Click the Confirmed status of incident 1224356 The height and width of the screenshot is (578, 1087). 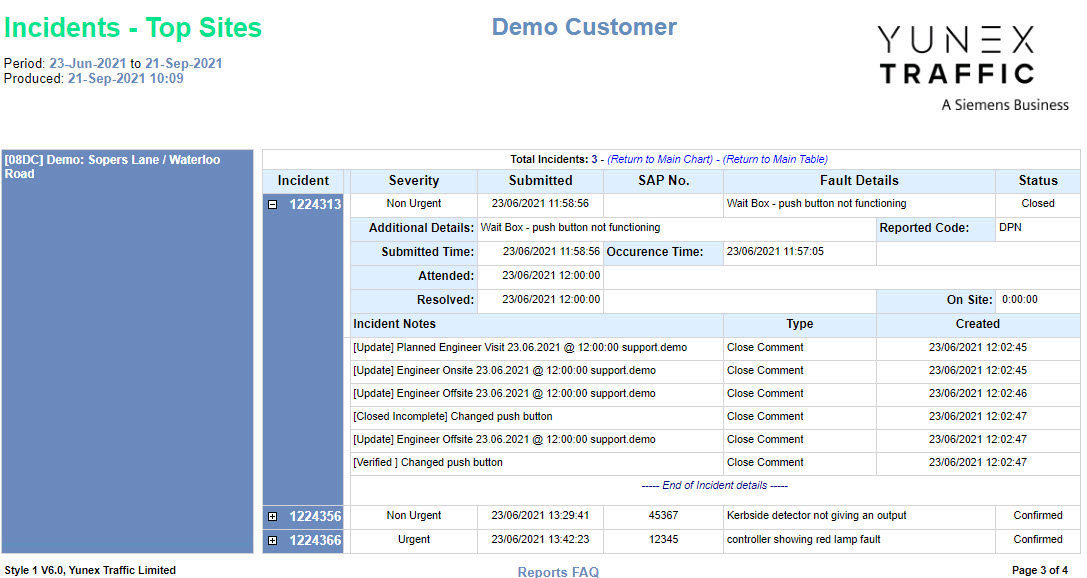[1038, 516]
